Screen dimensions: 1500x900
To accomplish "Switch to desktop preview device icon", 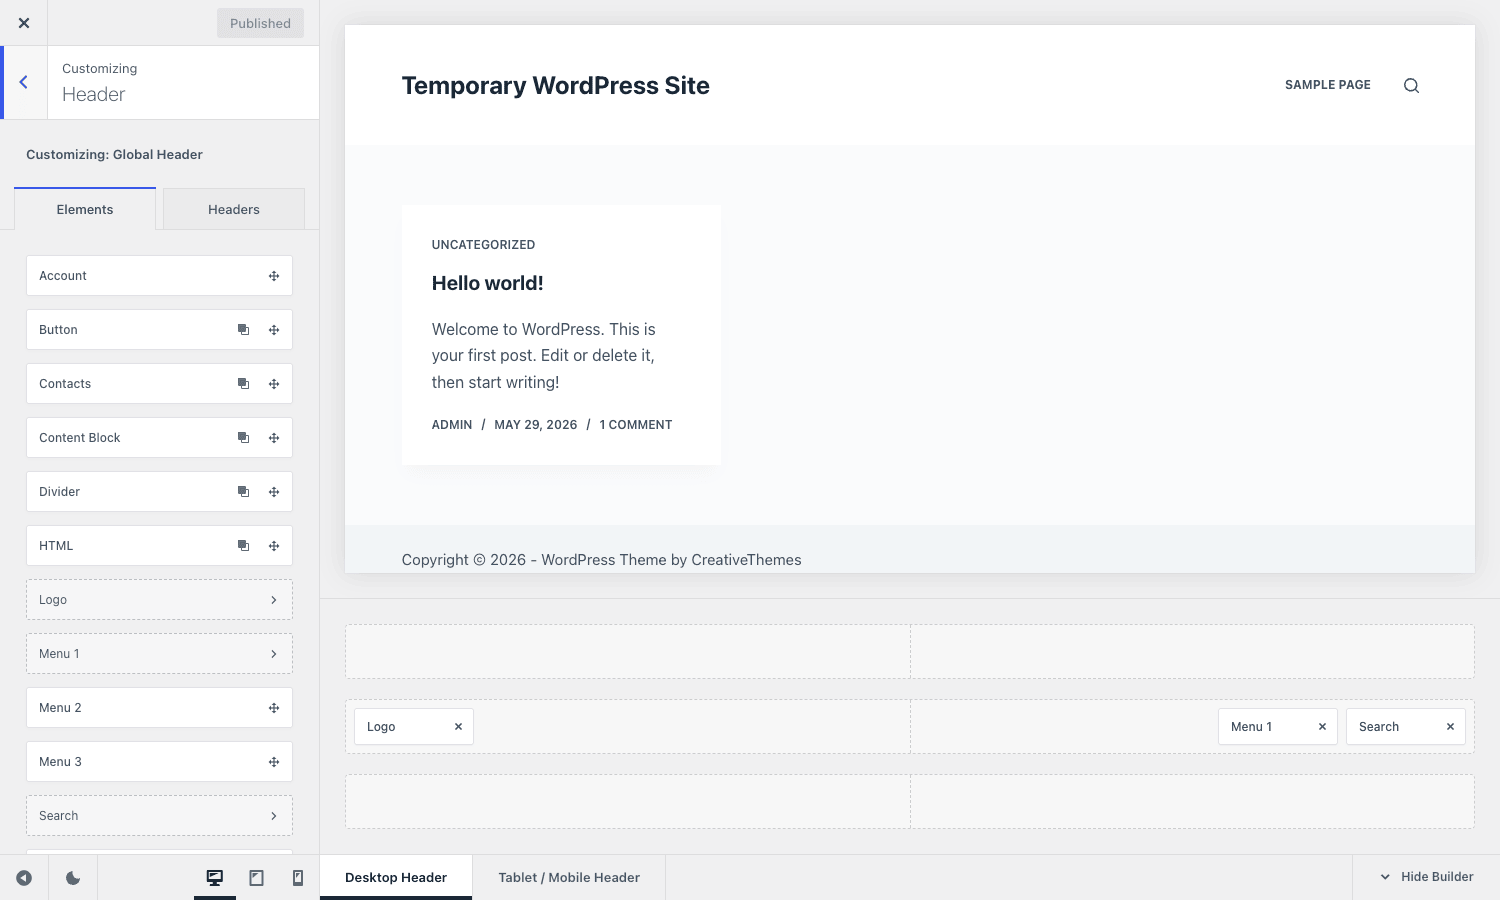I will pos(215,878).
